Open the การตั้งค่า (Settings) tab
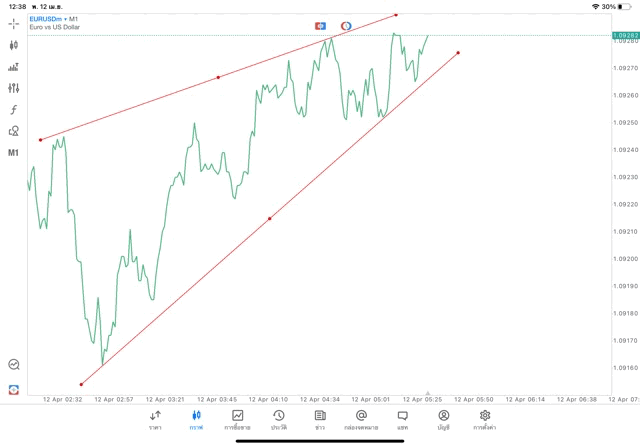The height and width of the screenshot is (447, 640). [x=485, y=419]
